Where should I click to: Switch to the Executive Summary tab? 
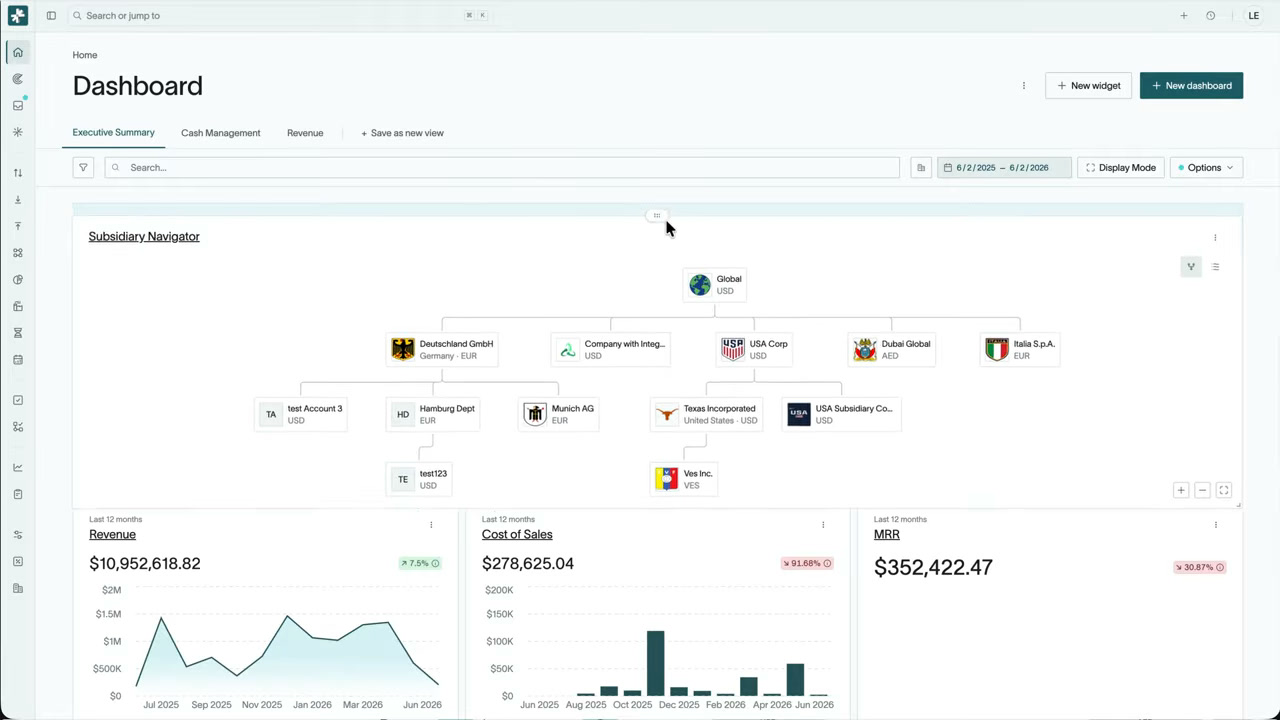click(x=113, y=133)
